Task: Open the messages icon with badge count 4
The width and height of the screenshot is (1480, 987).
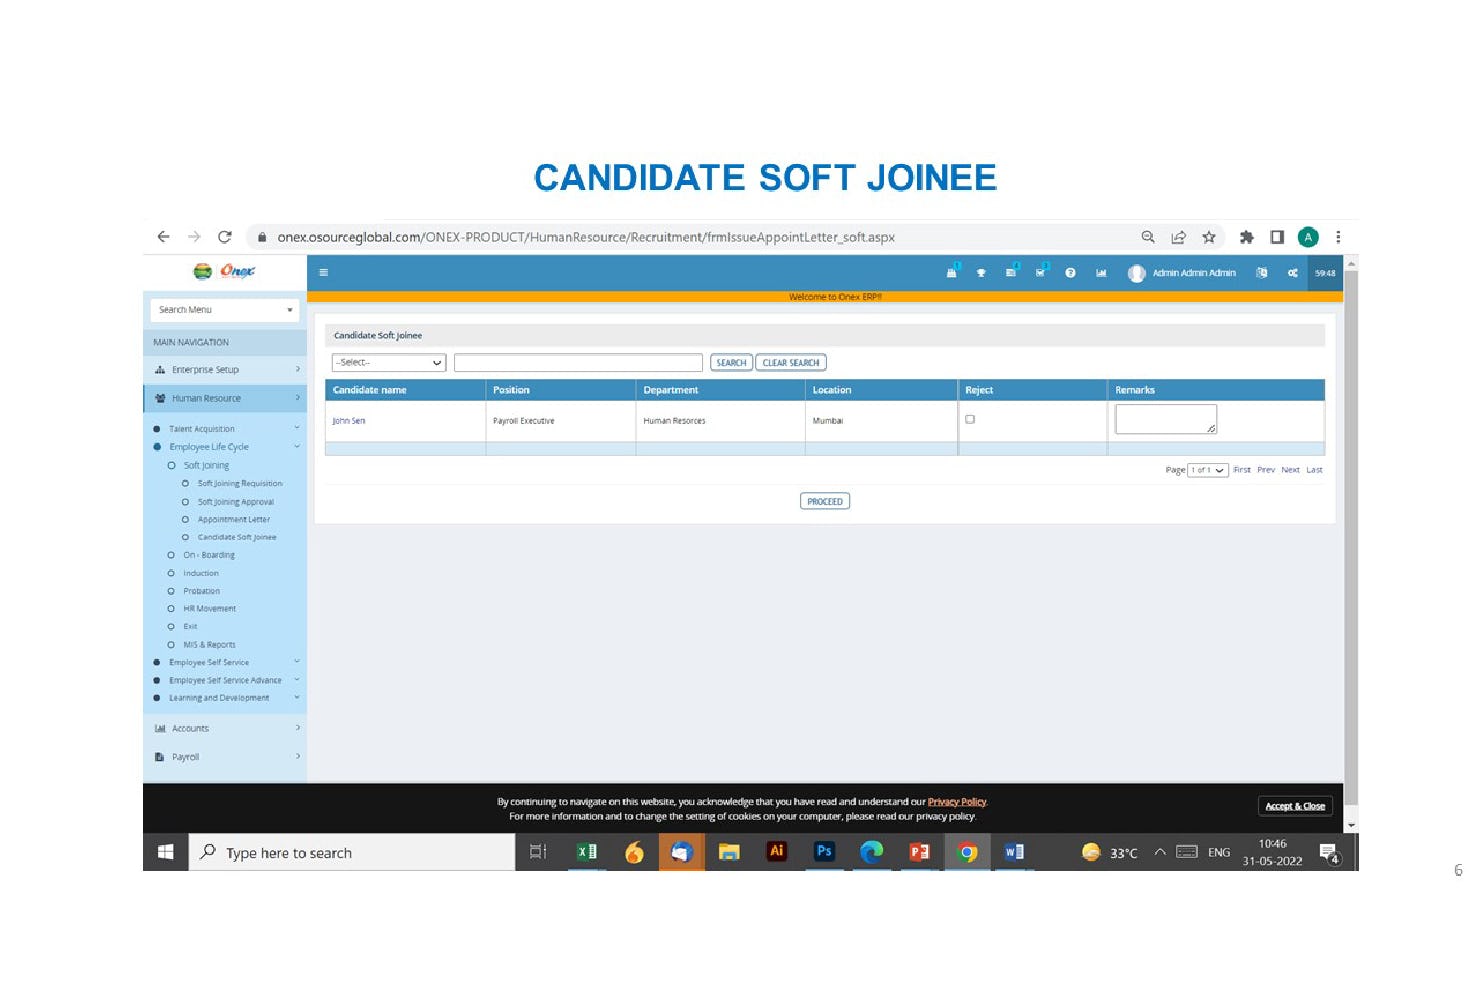Action: point(1012,272)
